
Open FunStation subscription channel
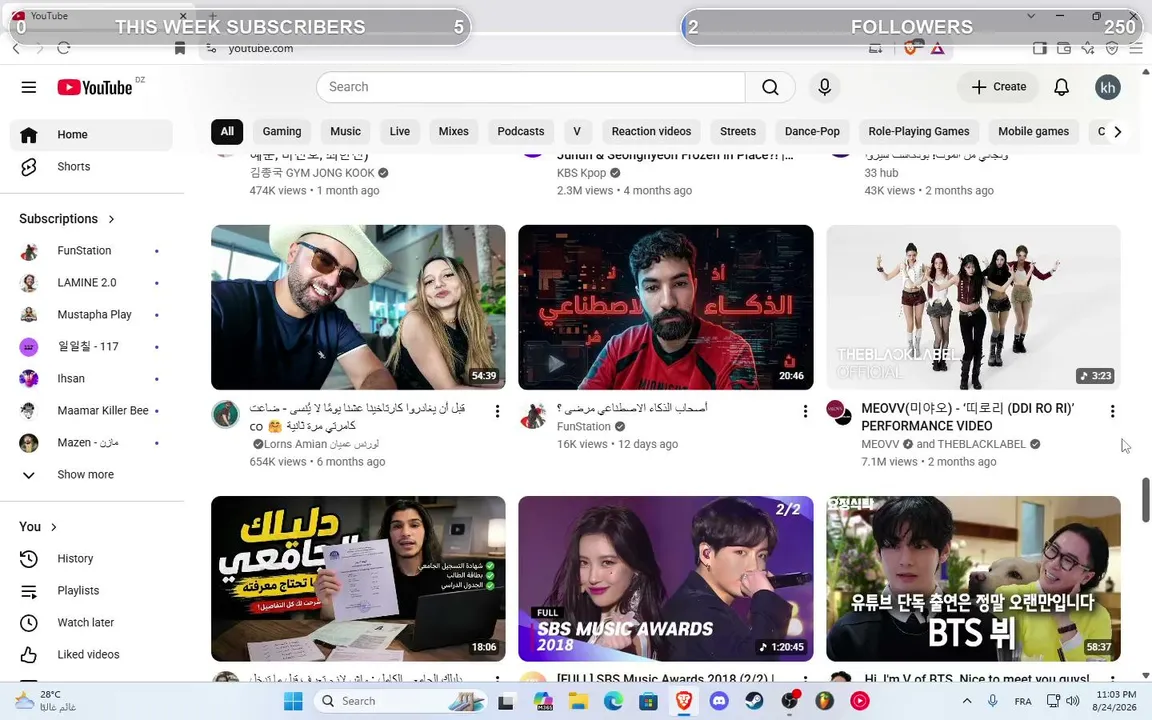click(x=91, y=251)
